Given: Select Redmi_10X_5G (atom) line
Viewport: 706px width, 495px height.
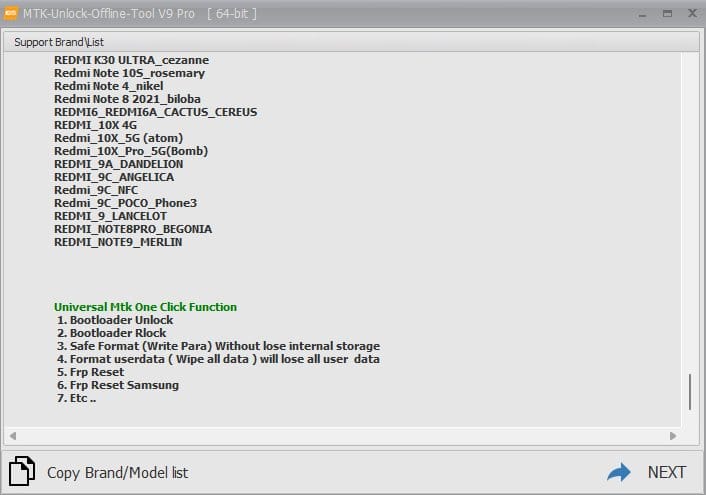Looking at the screenshot, I should click(x=118, y=138).
